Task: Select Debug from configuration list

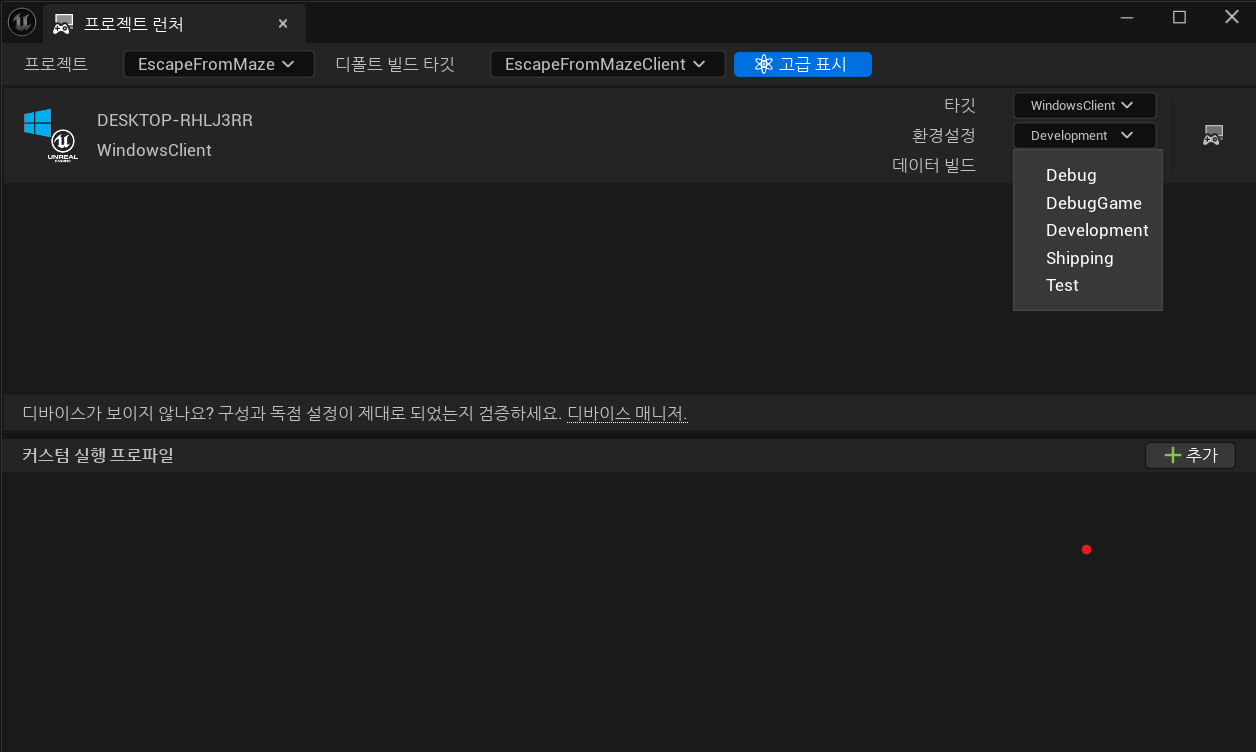Action: [x=1088, y=175]
